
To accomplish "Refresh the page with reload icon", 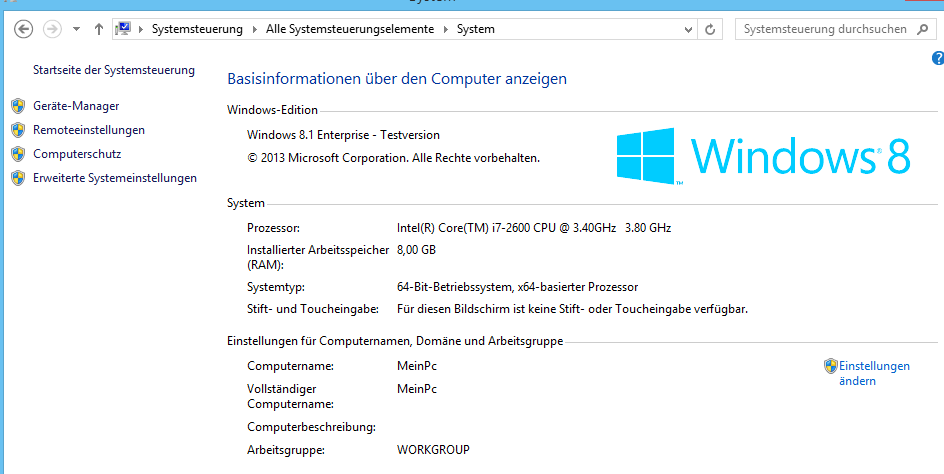I will pyautogui.click(x=710, y=29).
